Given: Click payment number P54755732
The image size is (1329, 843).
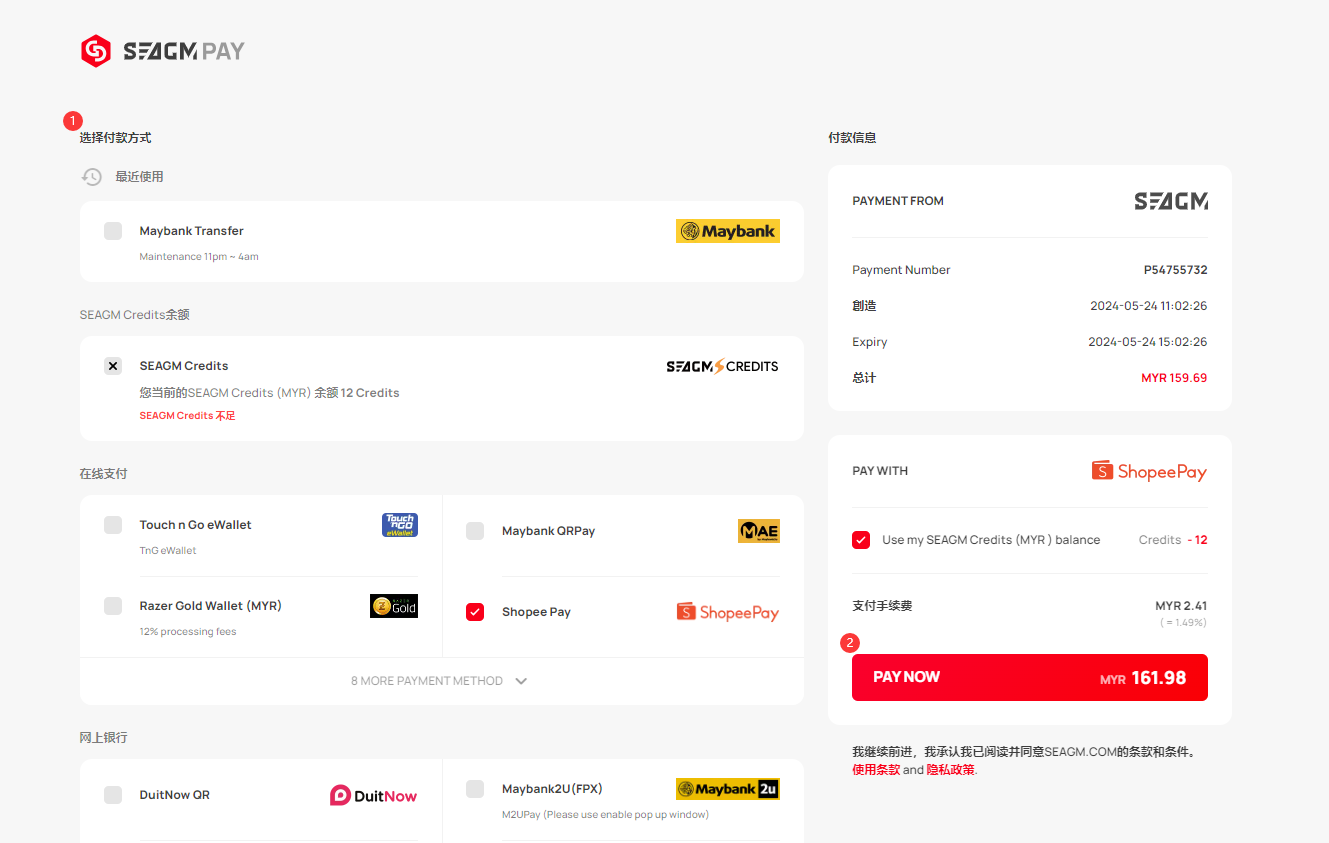Looking at the screenshot, I should coord(1176,270).
